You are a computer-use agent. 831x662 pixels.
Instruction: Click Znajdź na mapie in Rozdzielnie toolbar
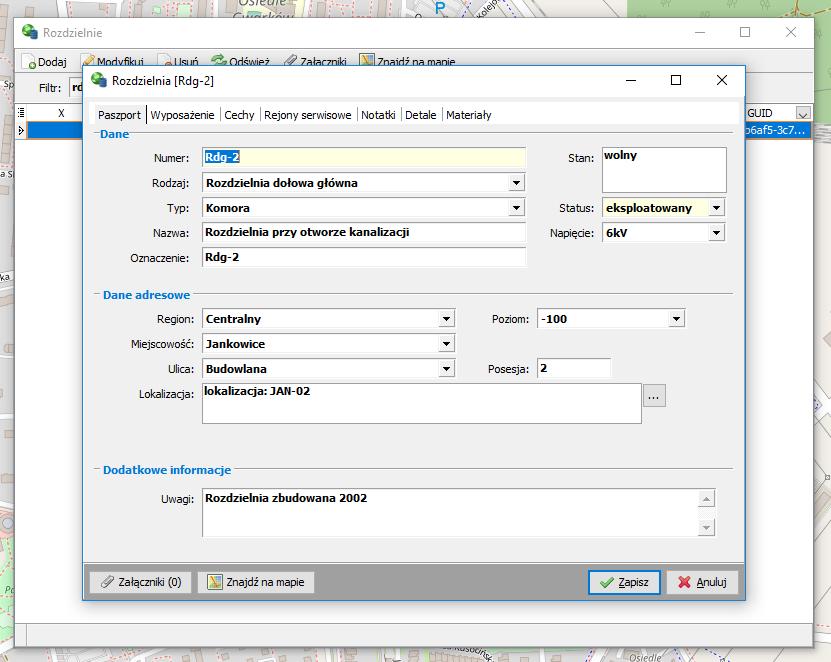point(408,61)
